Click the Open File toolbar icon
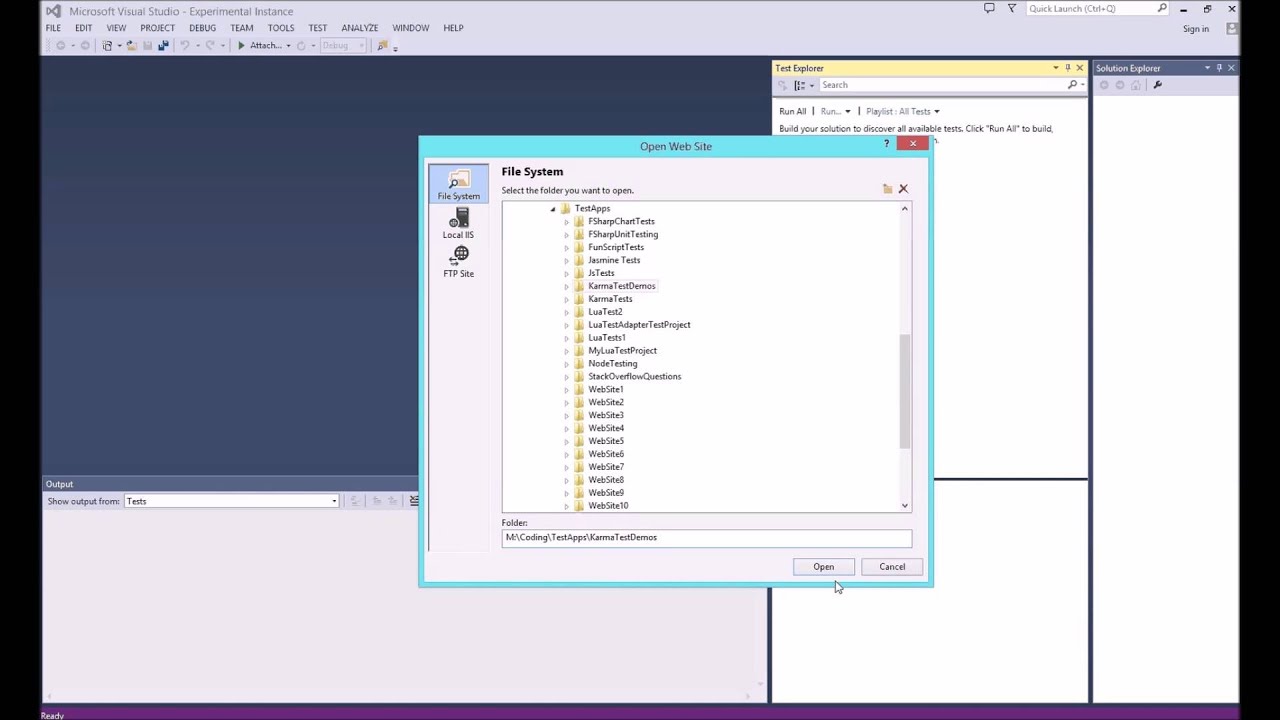This screenshot has height=720, width=1280. 131,45
